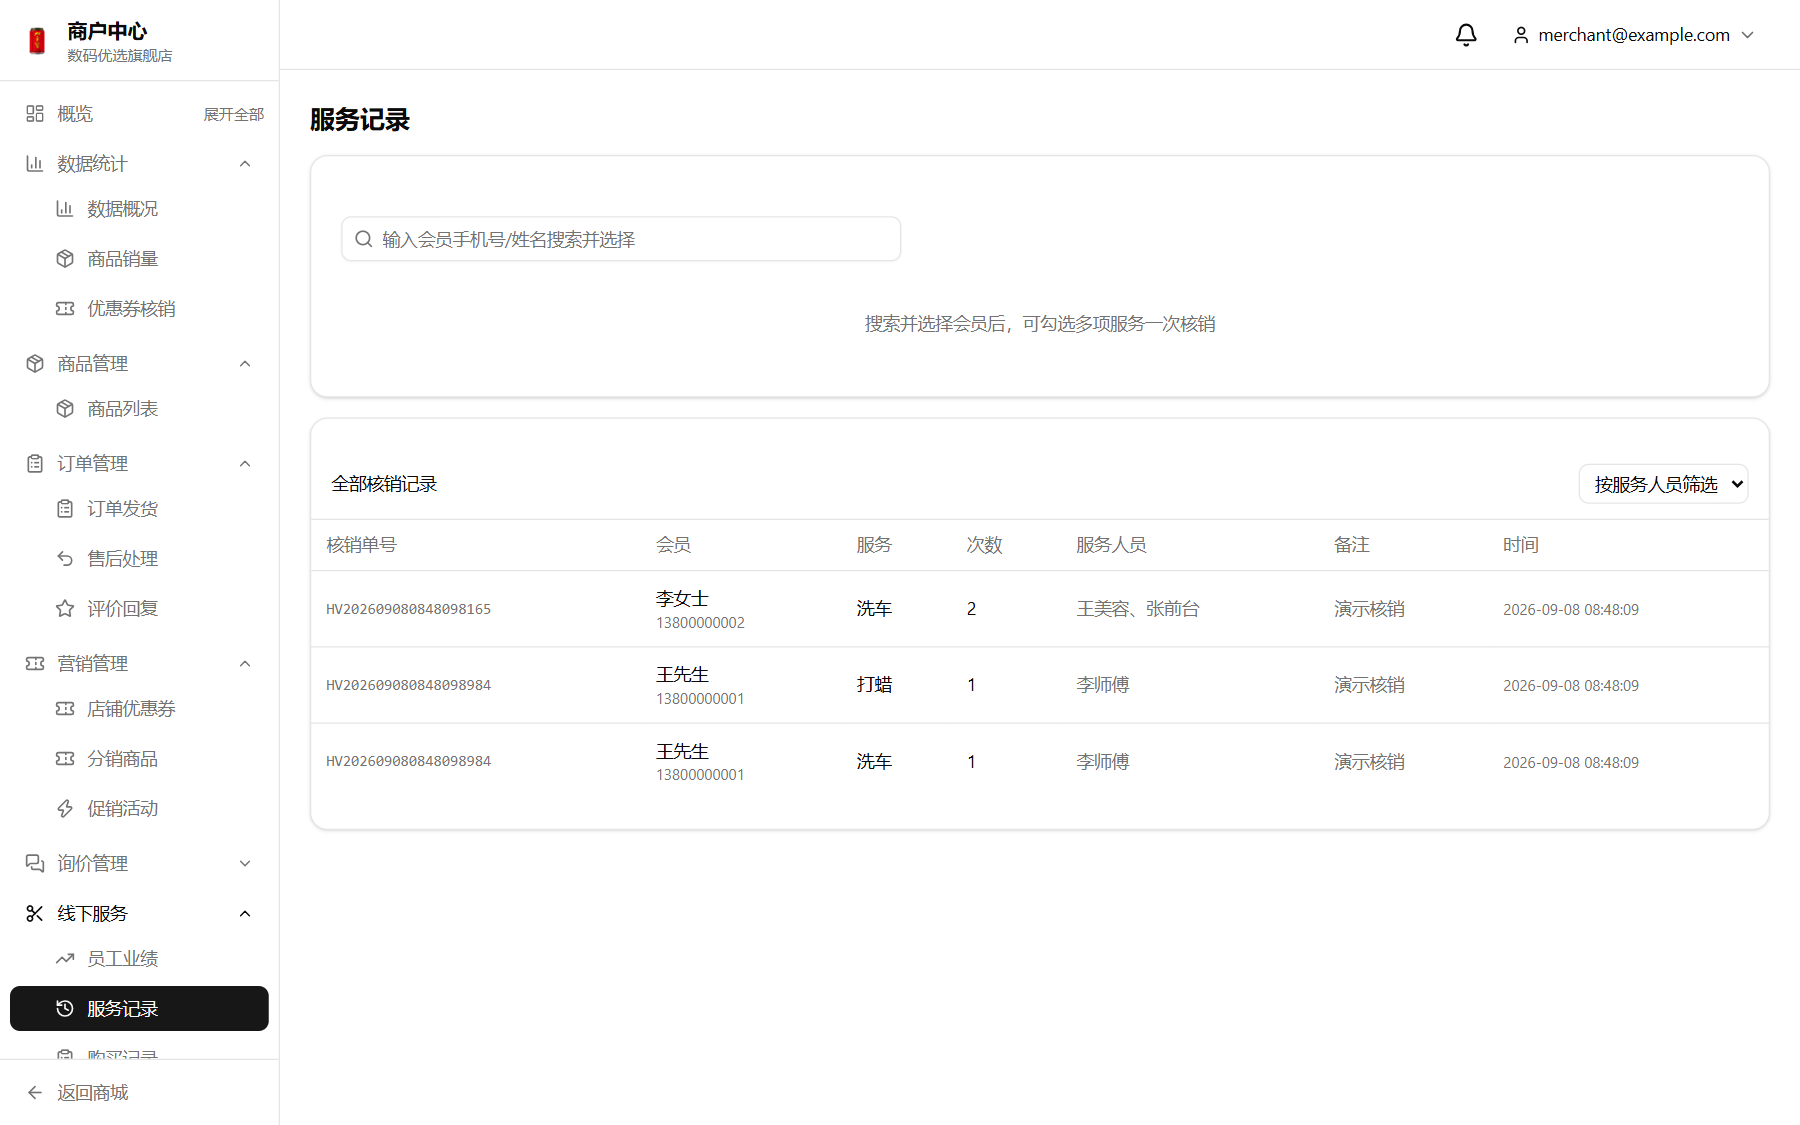Click order number HV202609080848098165

(x=408, y=610)
